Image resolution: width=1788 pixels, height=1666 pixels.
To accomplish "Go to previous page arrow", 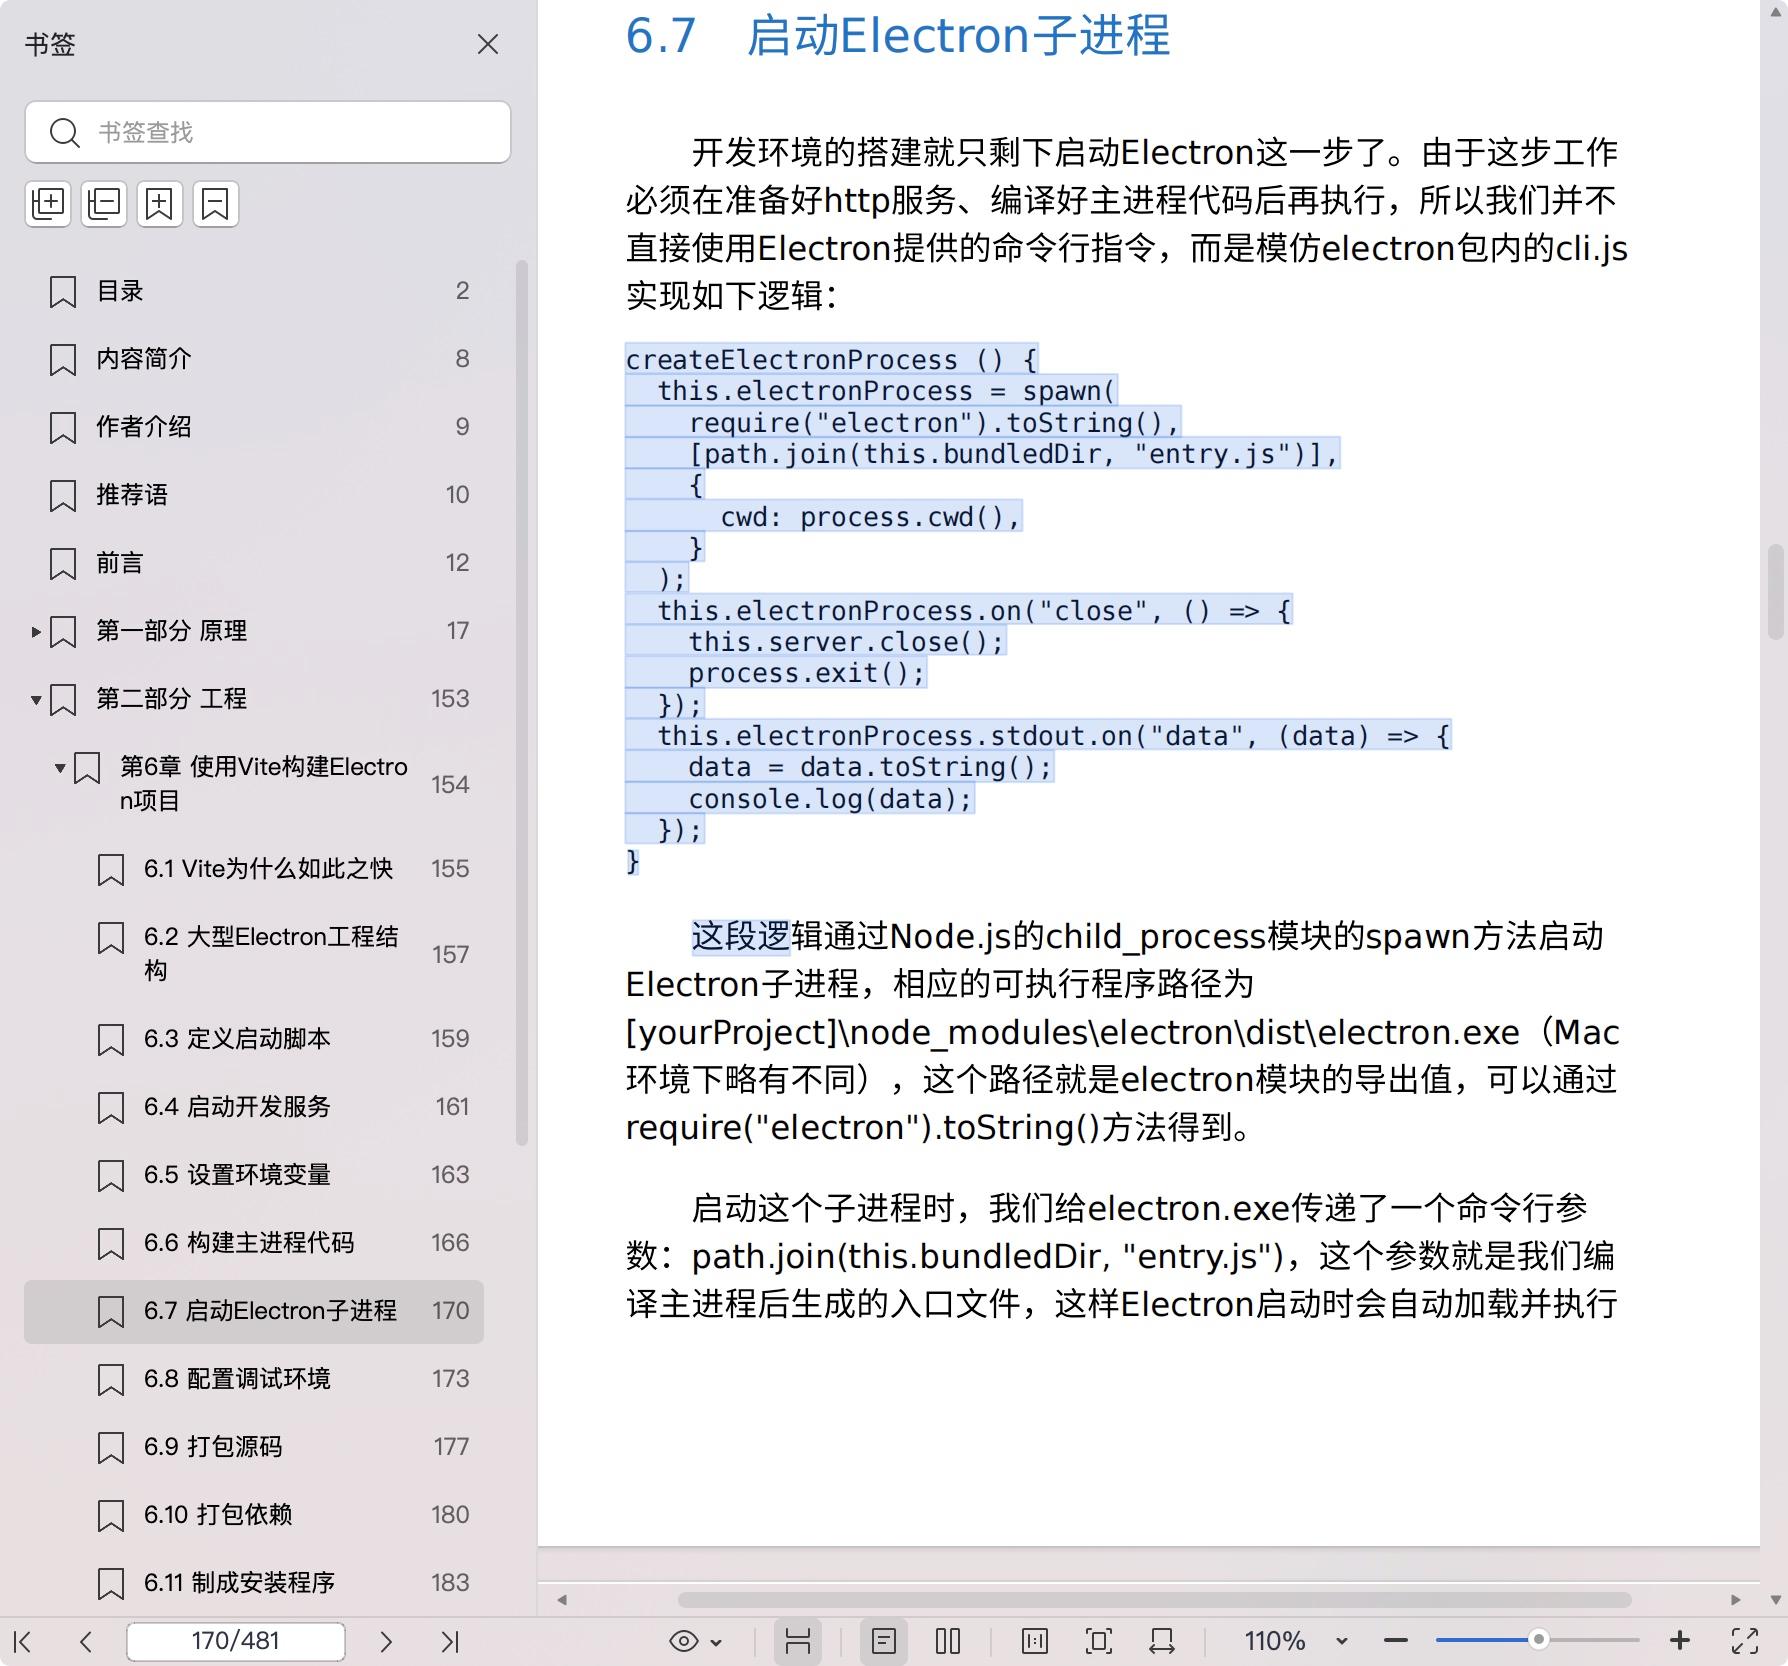I will (x=86, y=1641).
